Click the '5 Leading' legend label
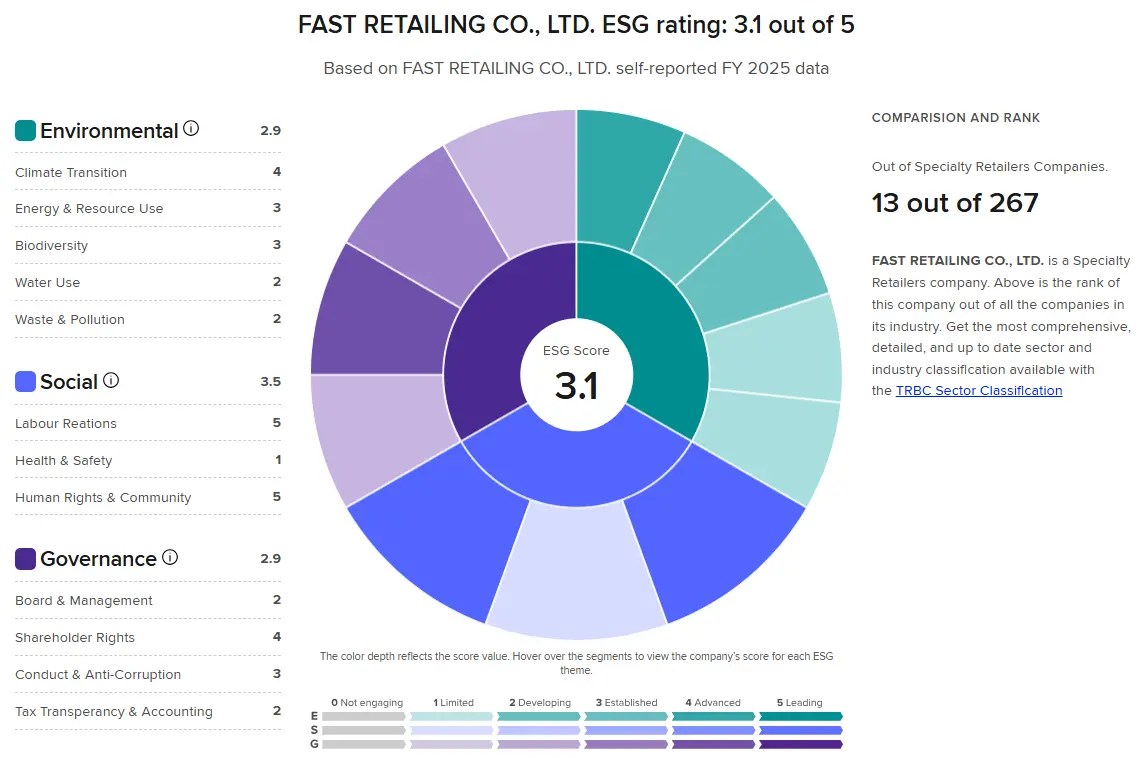The image size is (1148, 758). (x=799, y=702)
